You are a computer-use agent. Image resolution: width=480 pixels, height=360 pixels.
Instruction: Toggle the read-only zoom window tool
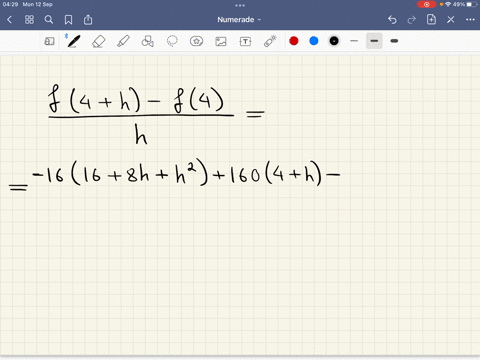49,41
